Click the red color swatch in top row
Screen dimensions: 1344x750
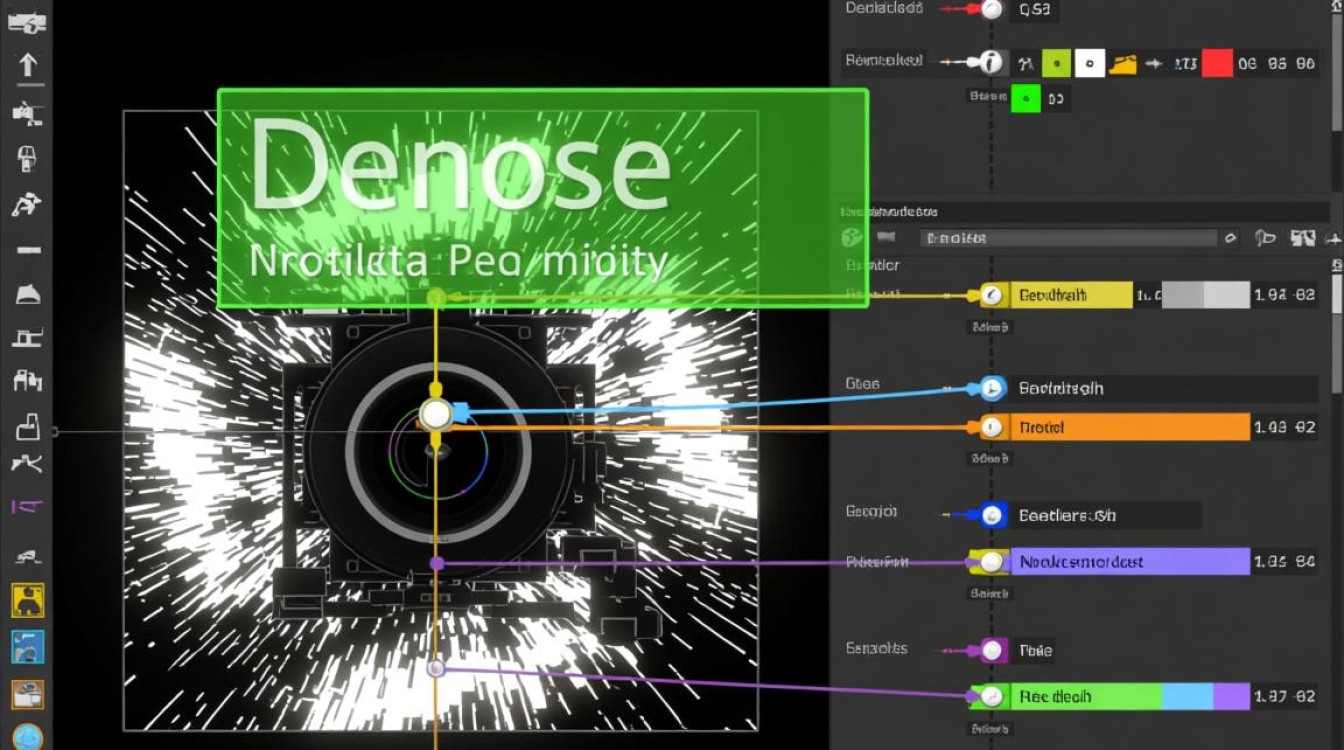[x=1216, y=64]
